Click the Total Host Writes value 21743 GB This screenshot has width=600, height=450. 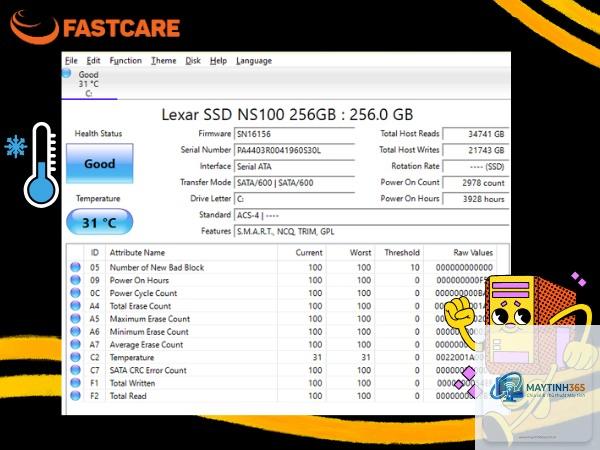click(476, 150)
